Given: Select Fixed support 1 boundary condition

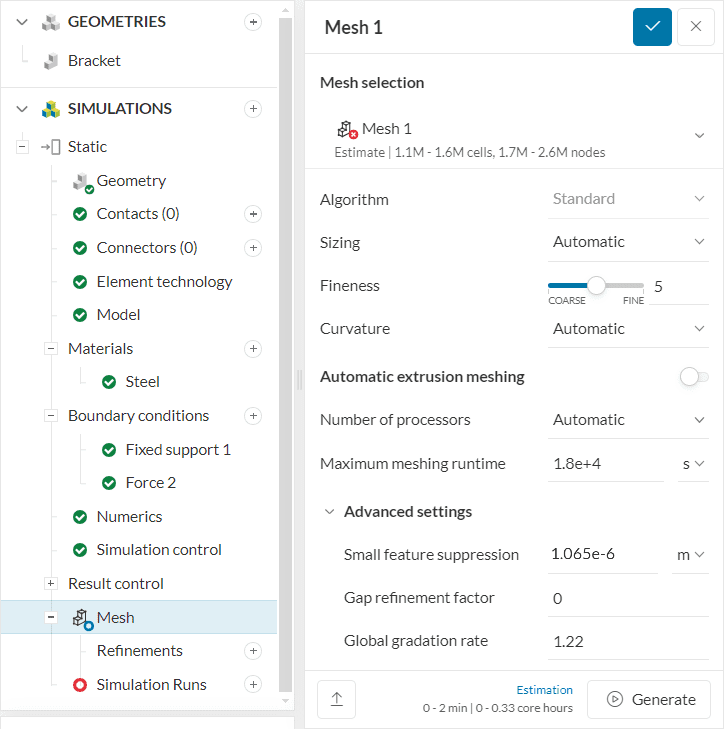Looking at the screenshot, I should (177, 450).
